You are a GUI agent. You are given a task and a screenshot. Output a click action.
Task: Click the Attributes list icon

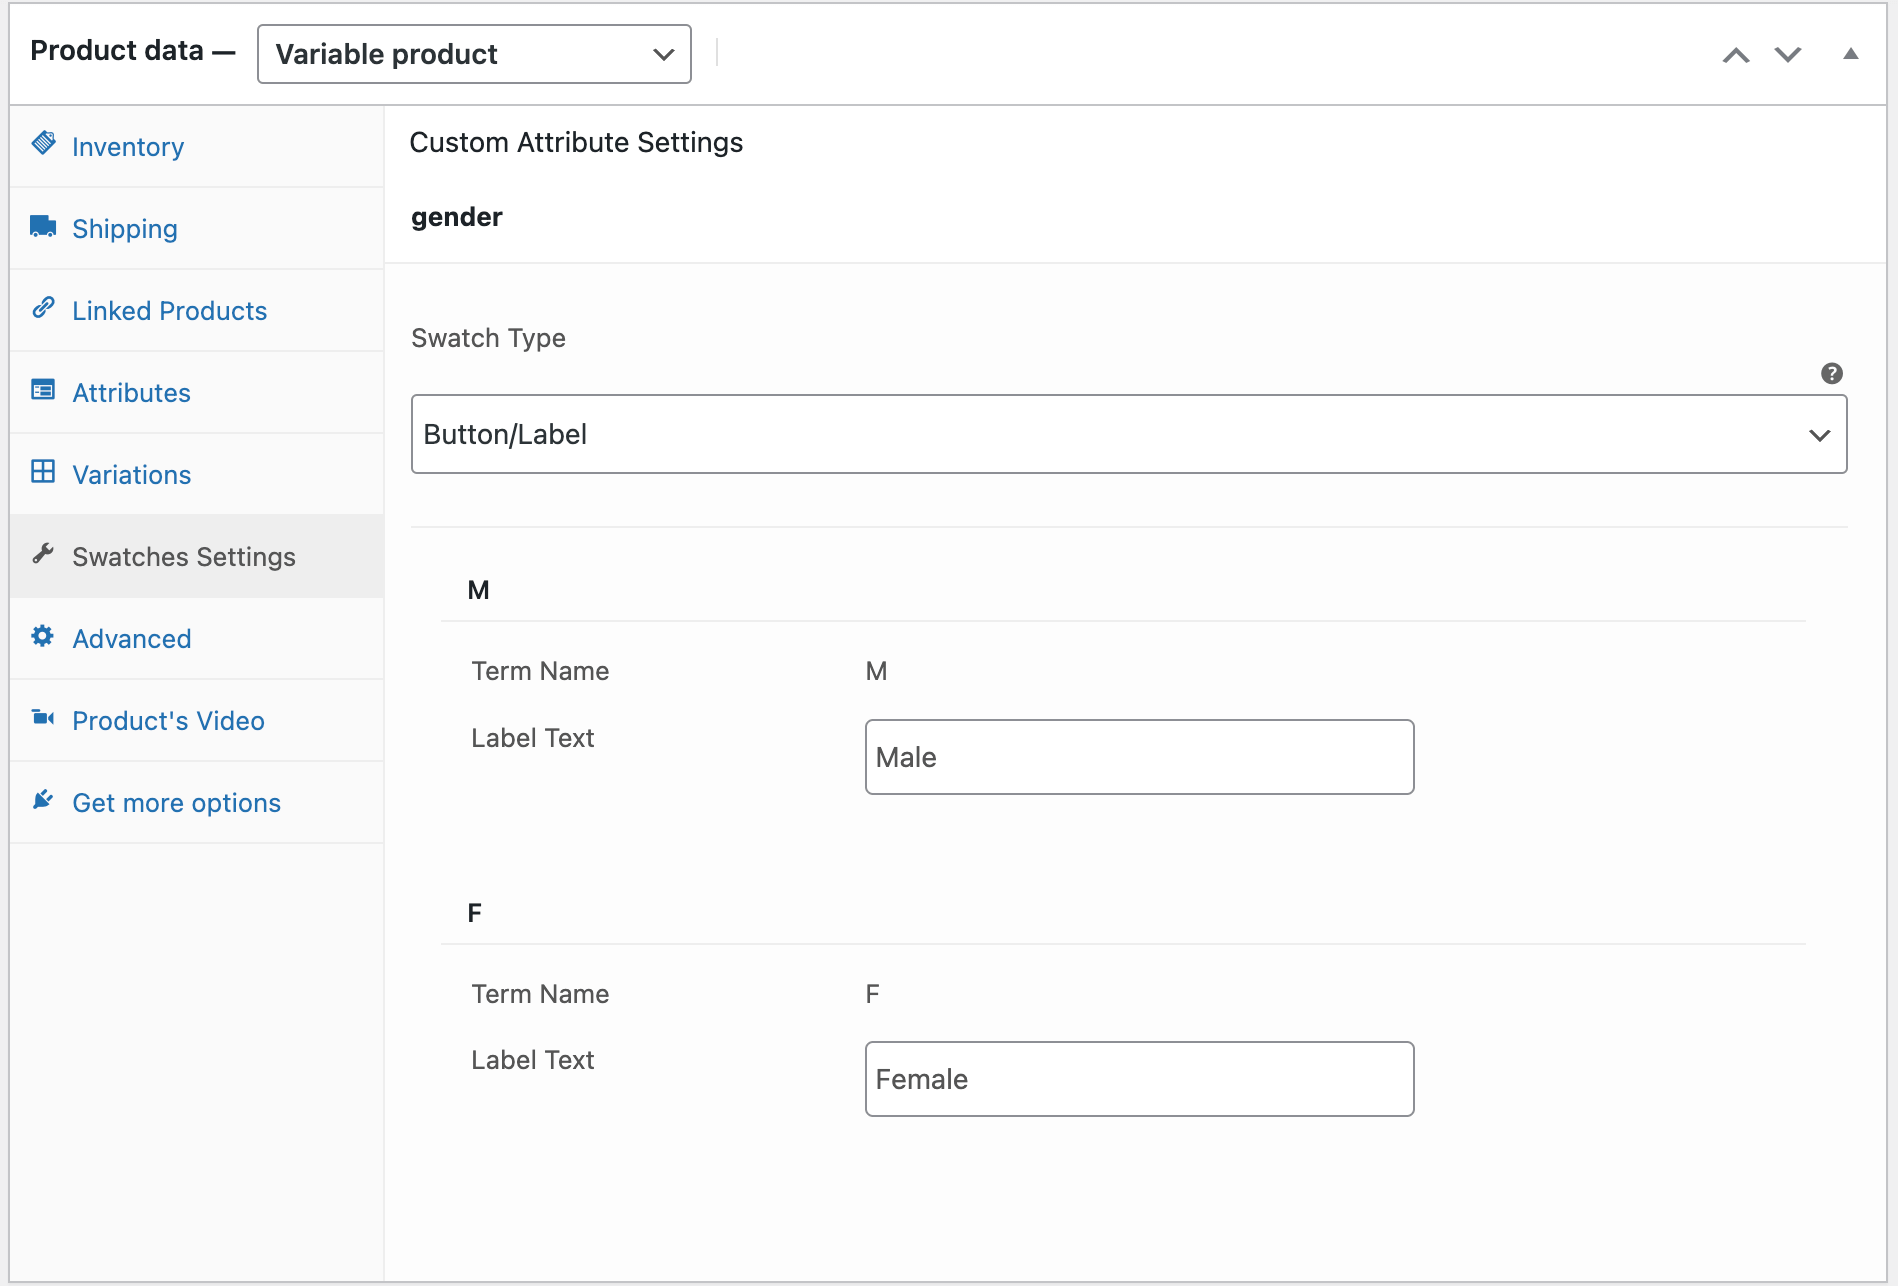(43, 390)
